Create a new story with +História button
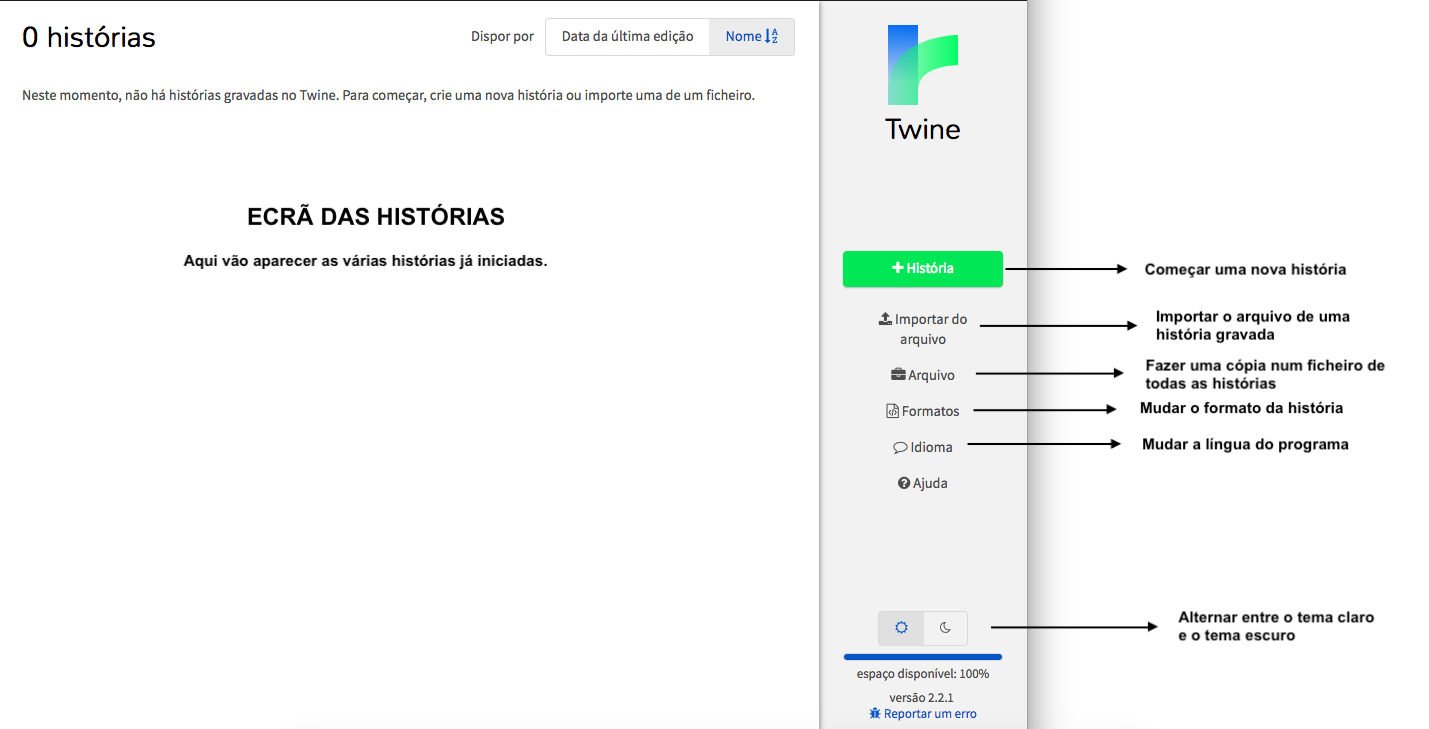The width and height of the screenshot is (1429, 729). tap(922, 269)
